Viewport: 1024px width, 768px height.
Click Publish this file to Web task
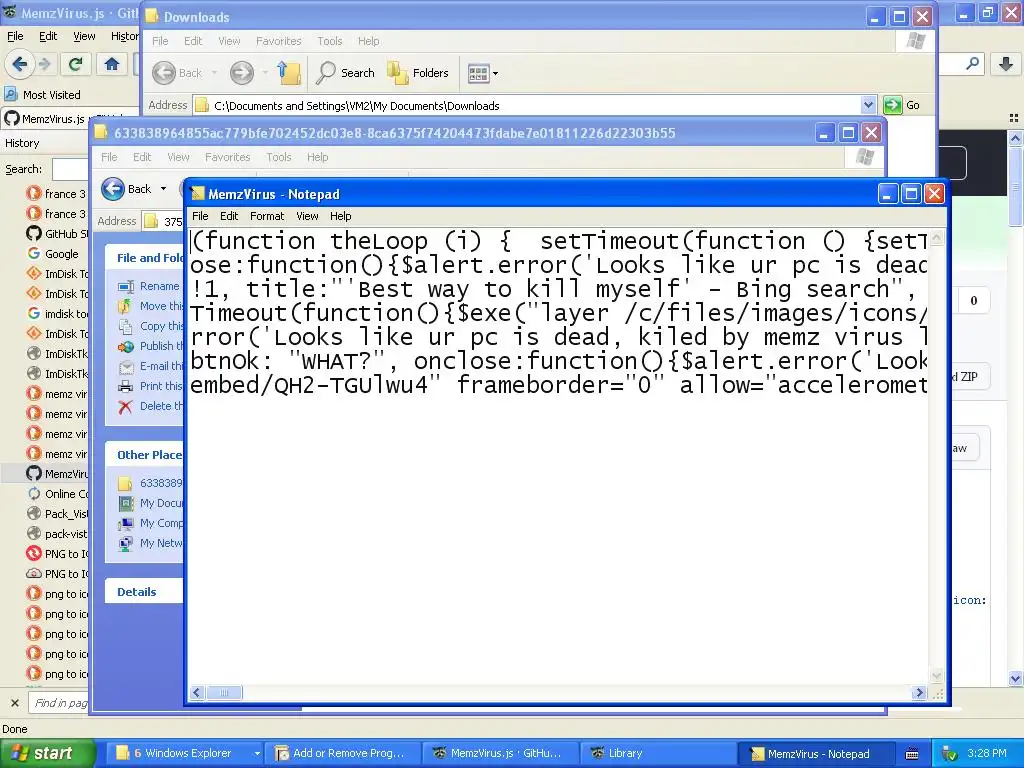pos(152,346)
